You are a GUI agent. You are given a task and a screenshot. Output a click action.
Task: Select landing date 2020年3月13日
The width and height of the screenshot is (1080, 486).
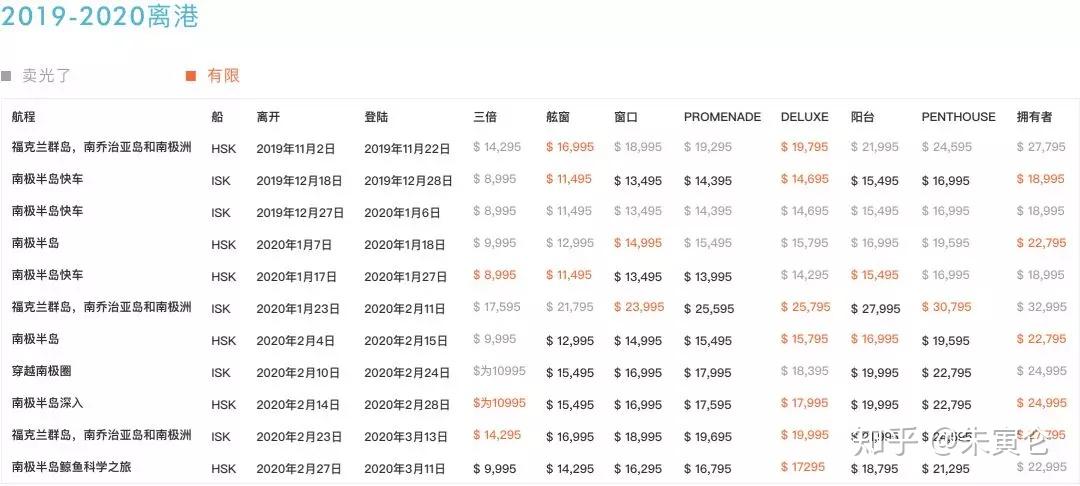pos(406,437)
